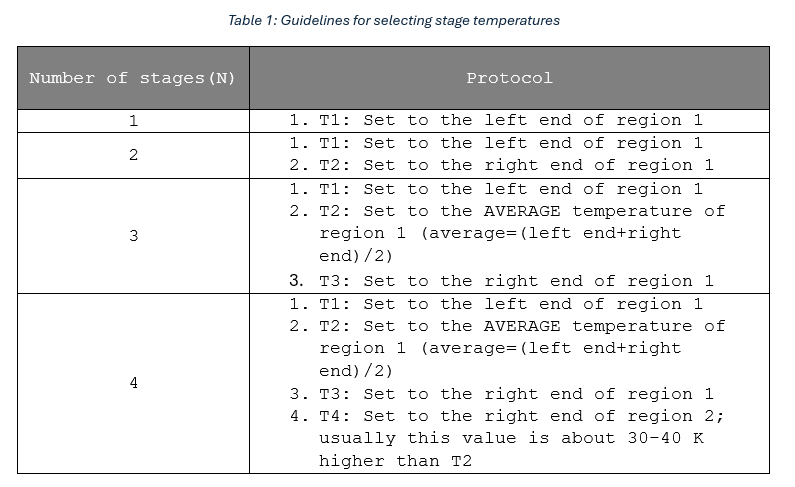This screenshot has height=487, width=795.
Task: Select the "Number of stages(N)" header cell
Action: pyautogui.click(x=133, y=78)
